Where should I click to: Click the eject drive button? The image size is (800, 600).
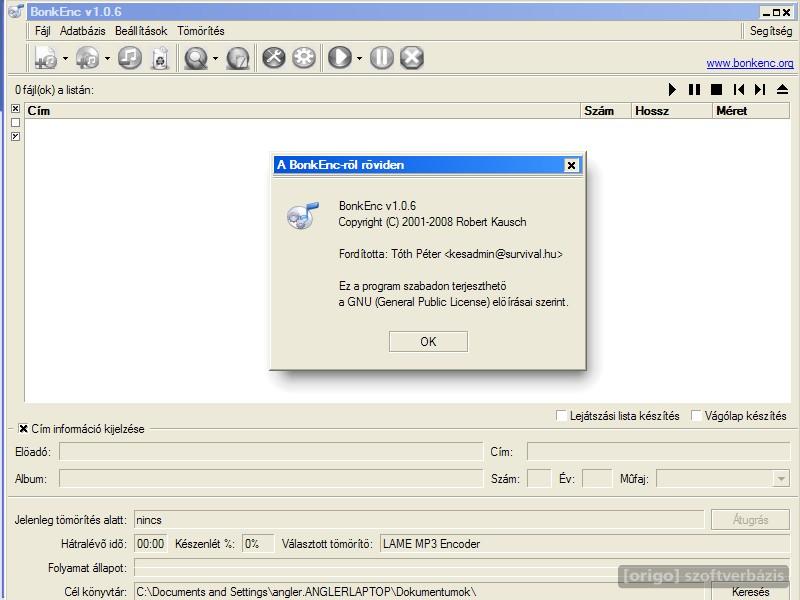[x=782, y=90]
